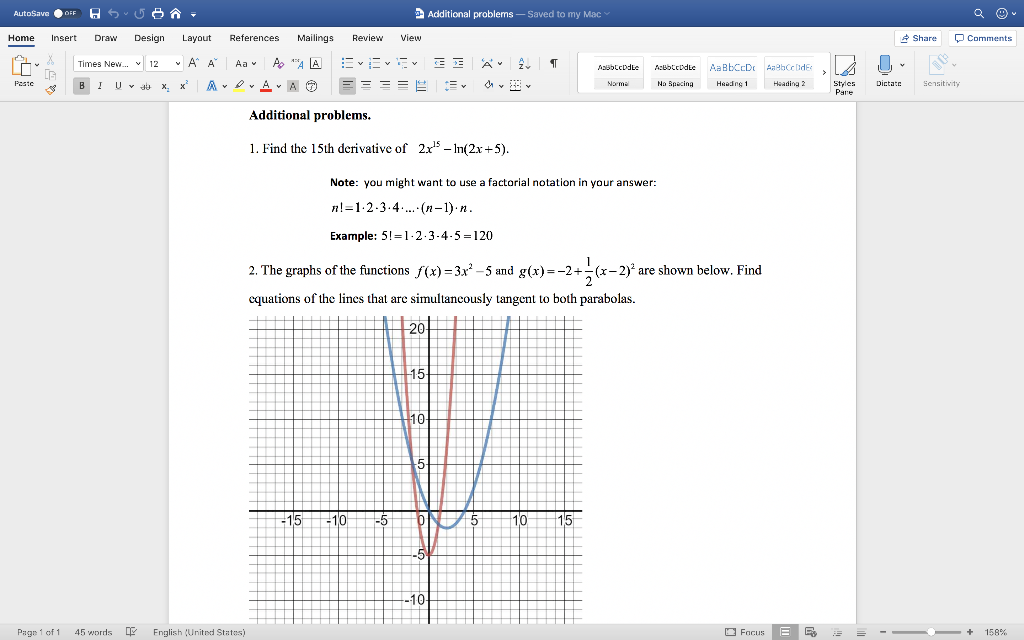Viewport: 1024px width, 640px height.
Task: Click the Print icon in title bar
Action: pos(157,14)
